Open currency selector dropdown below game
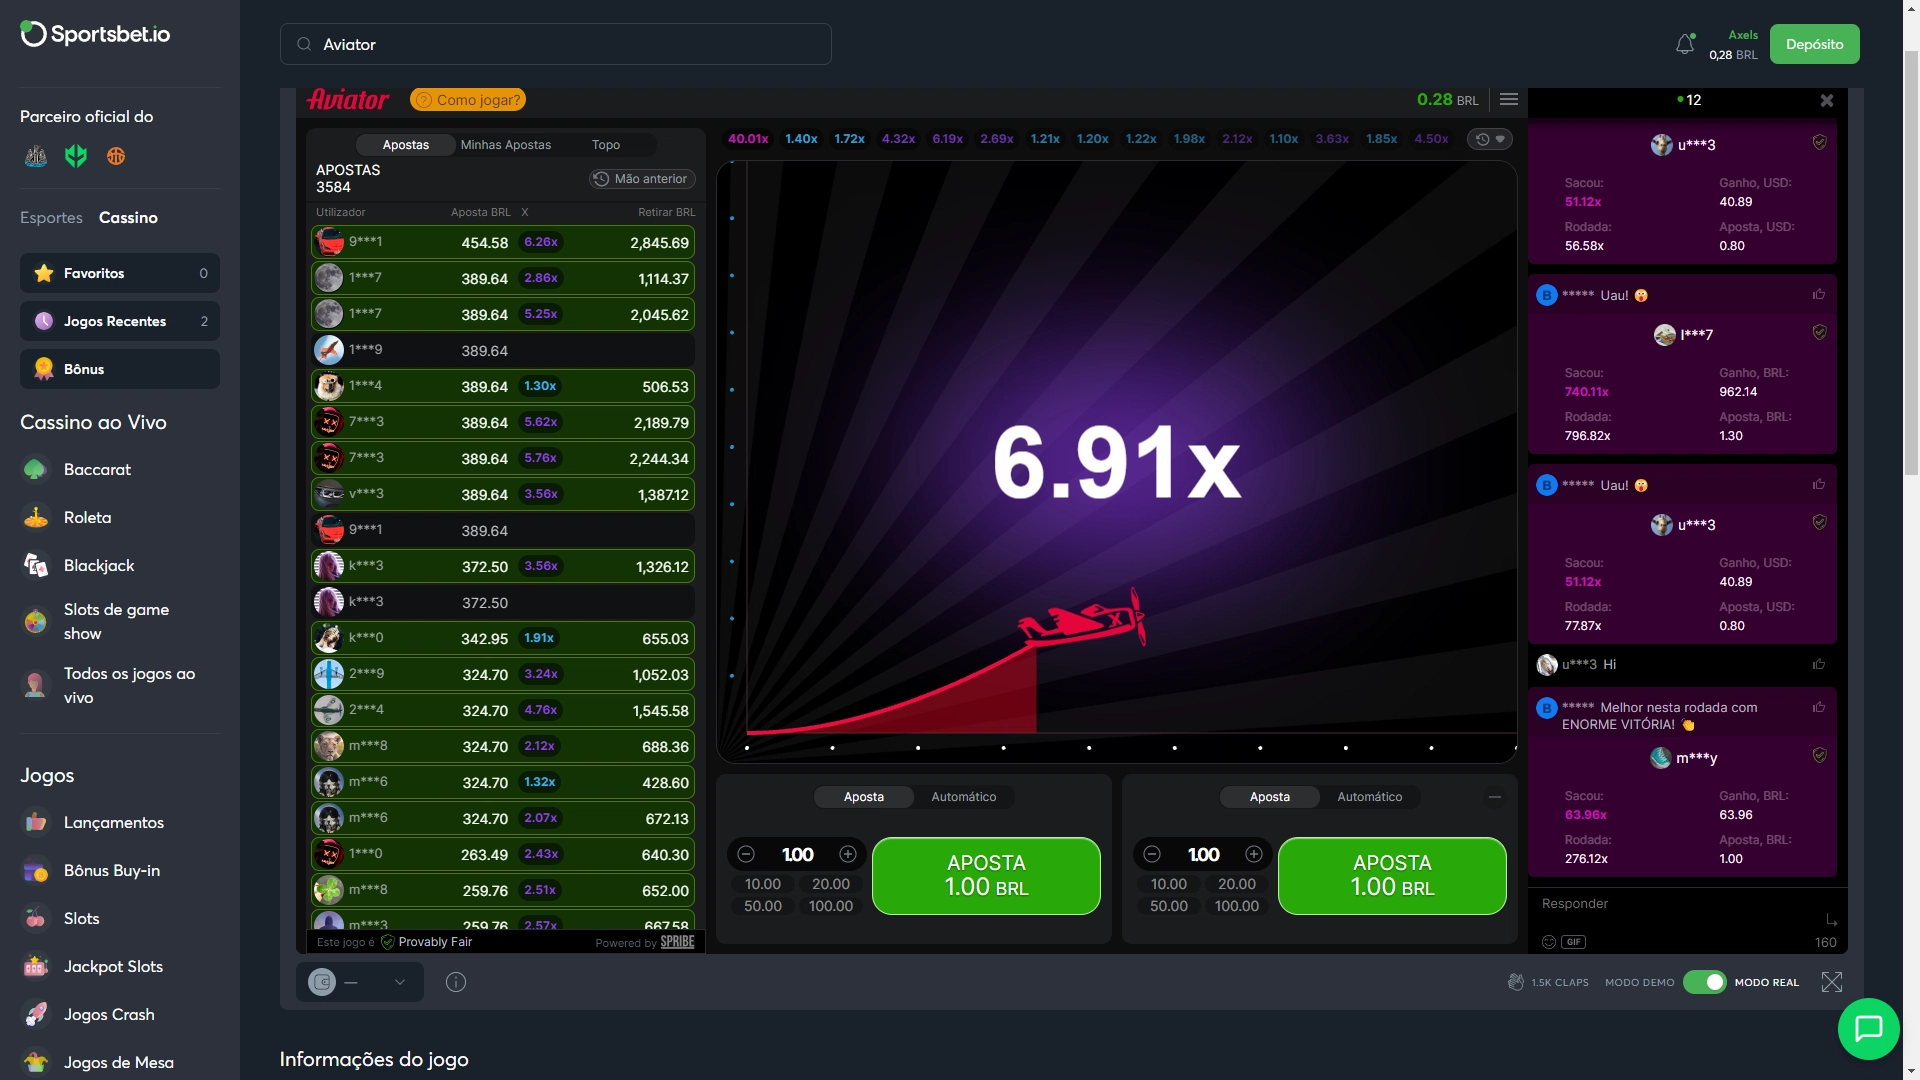 [360, 982]
